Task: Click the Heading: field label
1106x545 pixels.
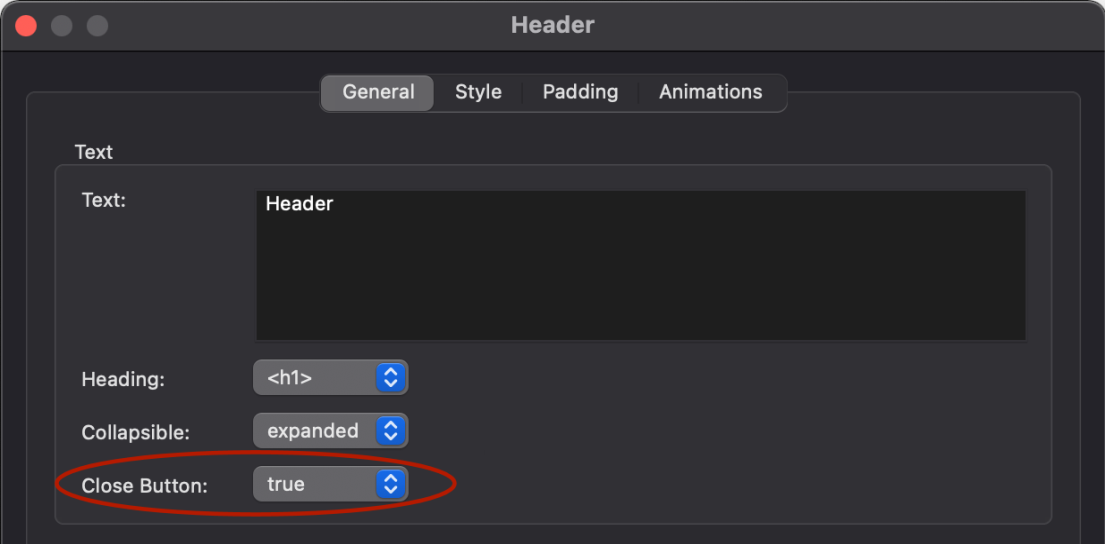Action: point(123,379)
